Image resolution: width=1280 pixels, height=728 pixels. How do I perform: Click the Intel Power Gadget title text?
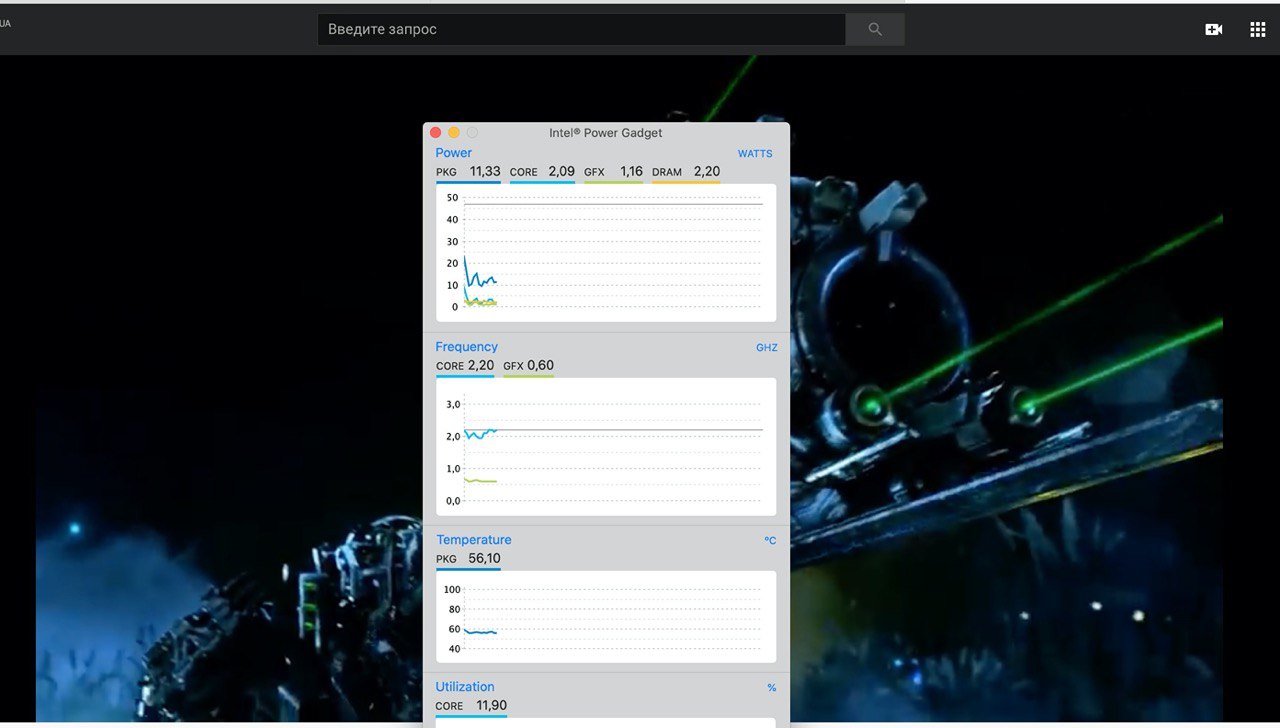[606, 133]
